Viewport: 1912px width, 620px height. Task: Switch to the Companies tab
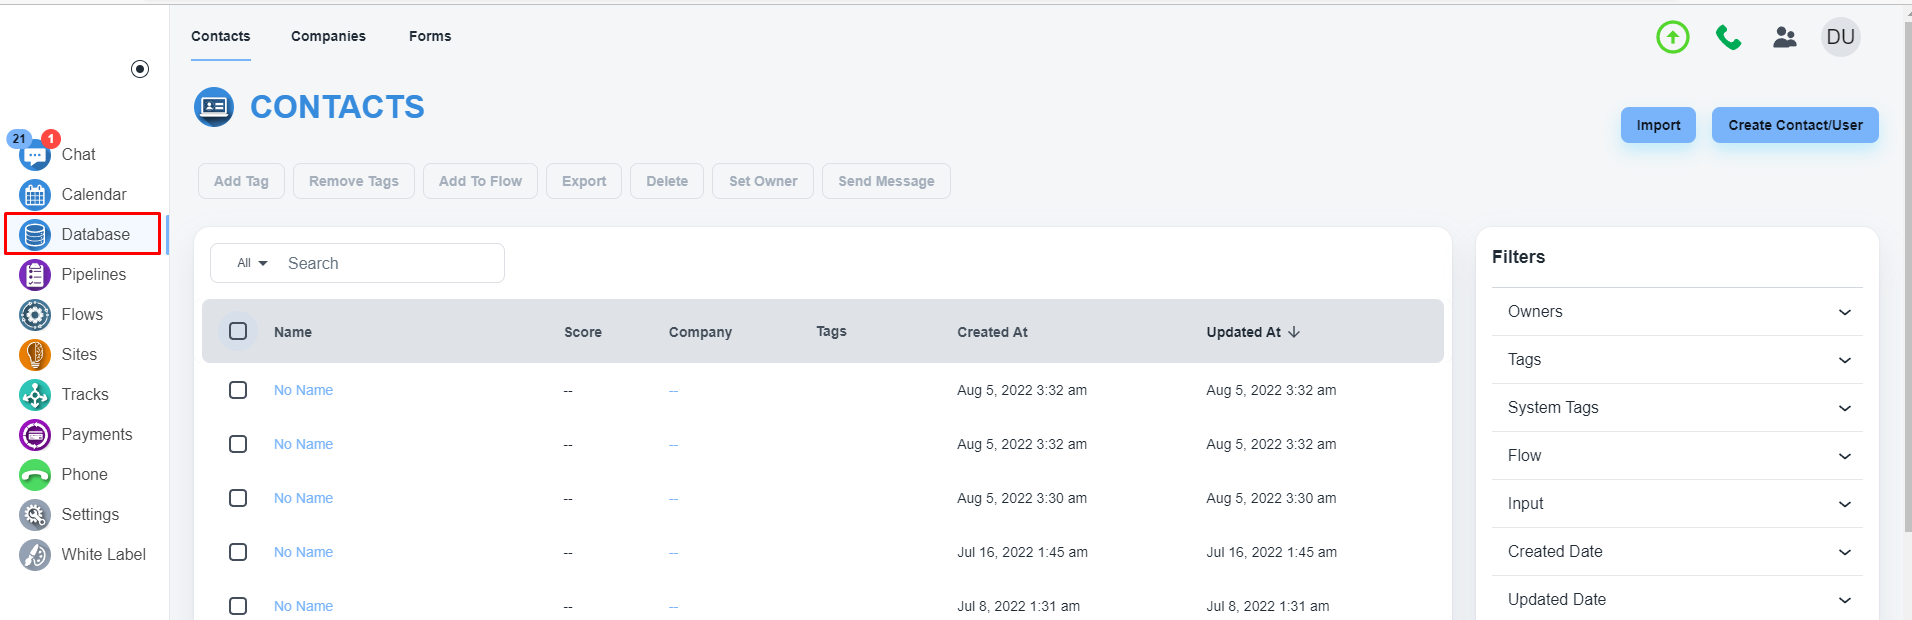point(328,36)
